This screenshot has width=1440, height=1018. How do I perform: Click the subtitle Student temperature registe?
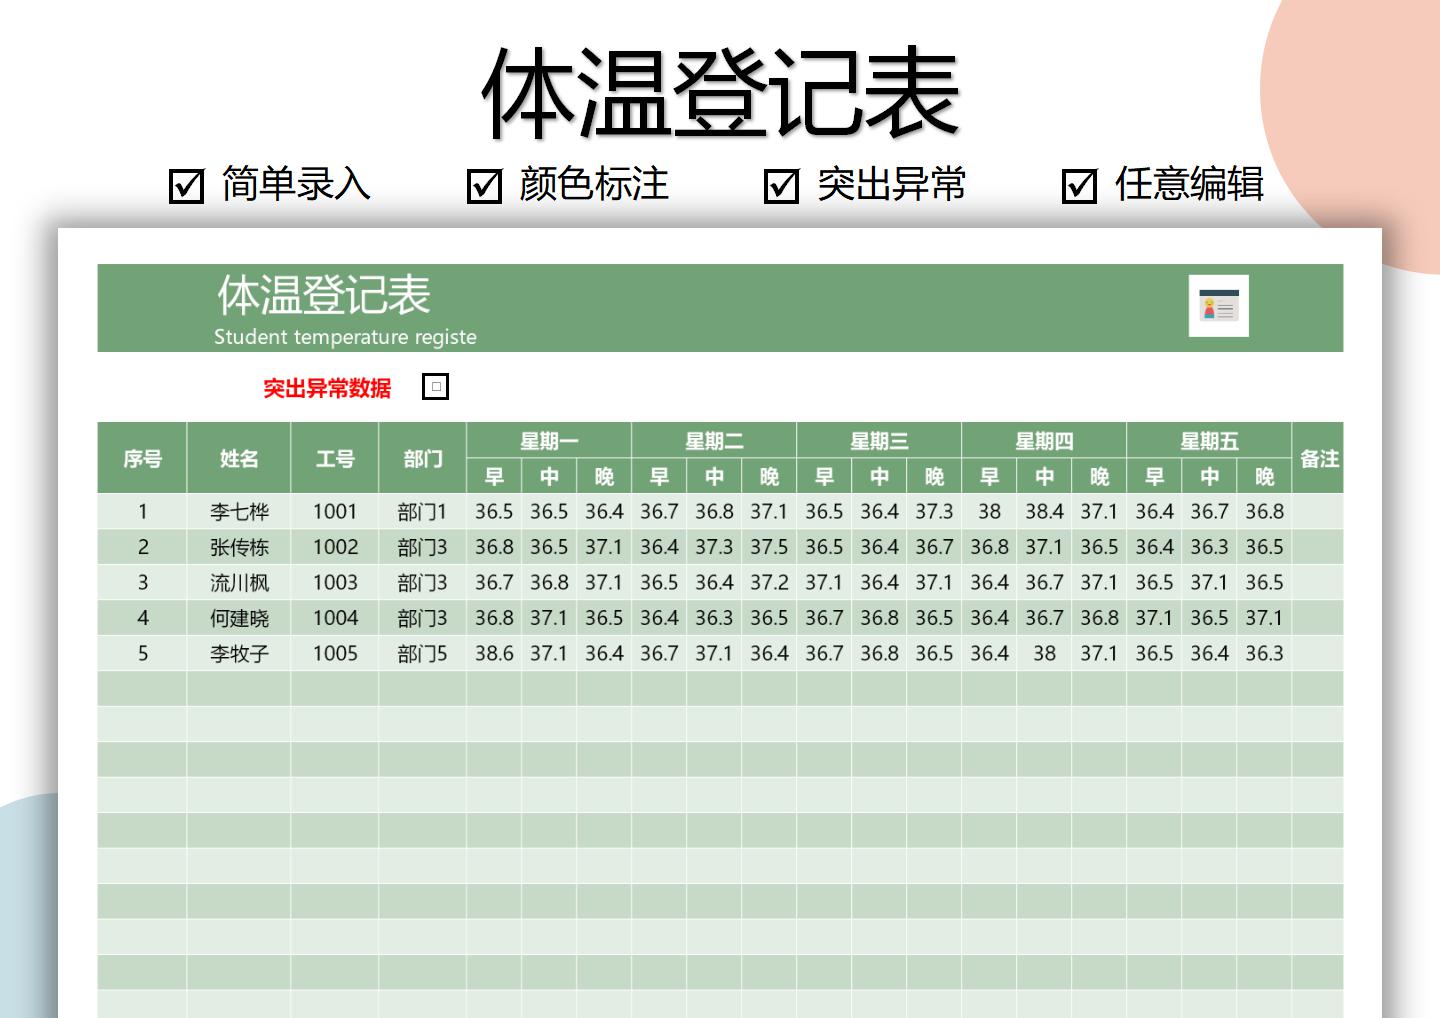(345, 337)
